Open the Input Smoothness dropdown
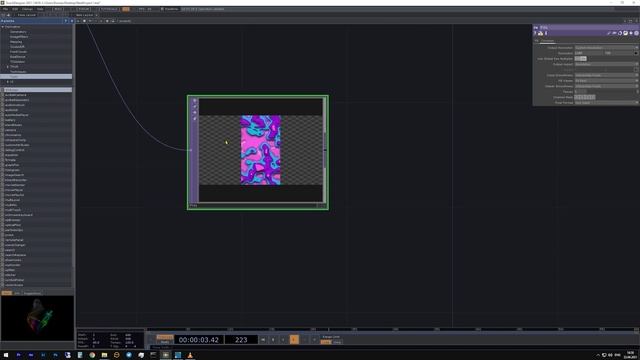This screenshot has height=360, width=640. [x=606, y=75]
